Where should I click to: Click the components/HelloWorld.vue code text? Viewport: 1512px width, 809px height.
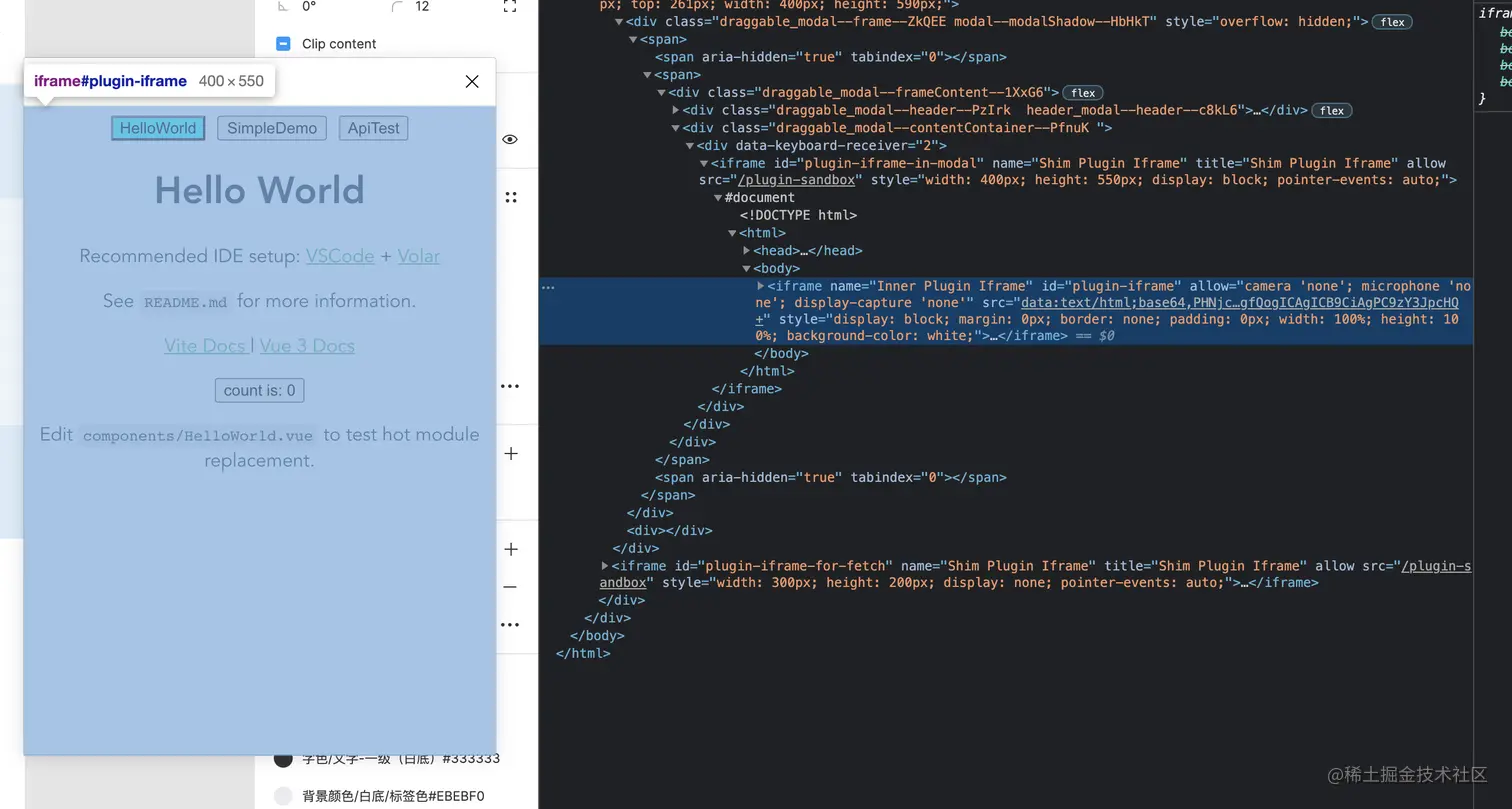click(x=199, y=436)
